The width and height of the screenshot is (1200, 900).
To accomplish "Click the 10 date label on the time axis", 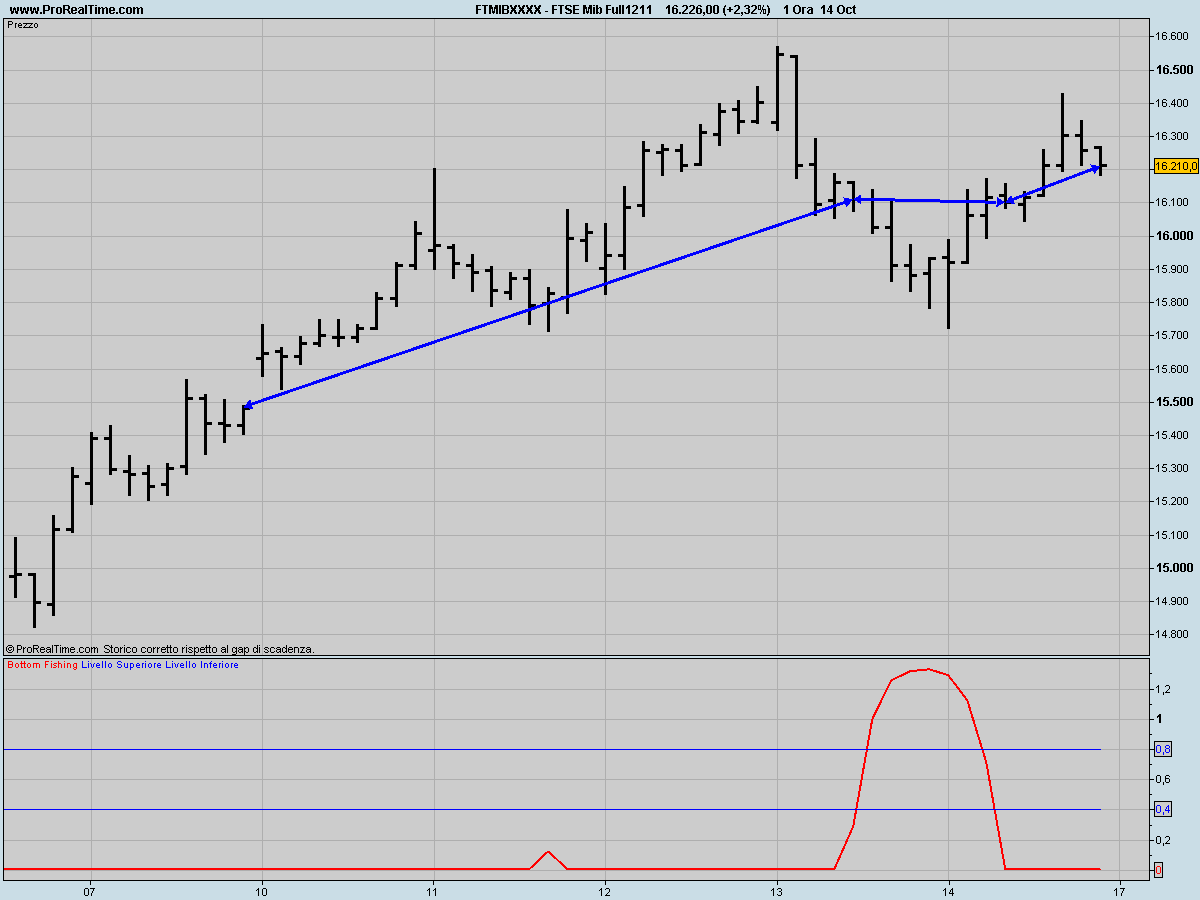I will click(262, 890).
